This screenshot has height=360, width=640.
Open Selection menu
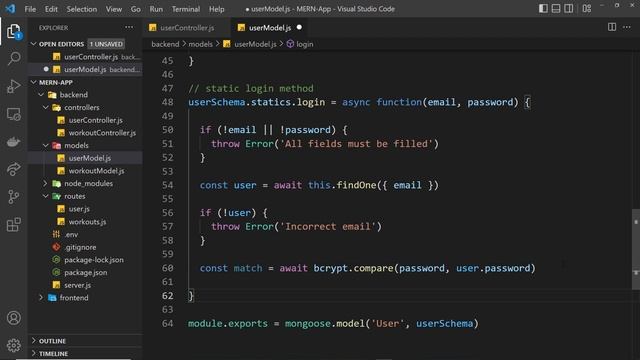point(82,9)
